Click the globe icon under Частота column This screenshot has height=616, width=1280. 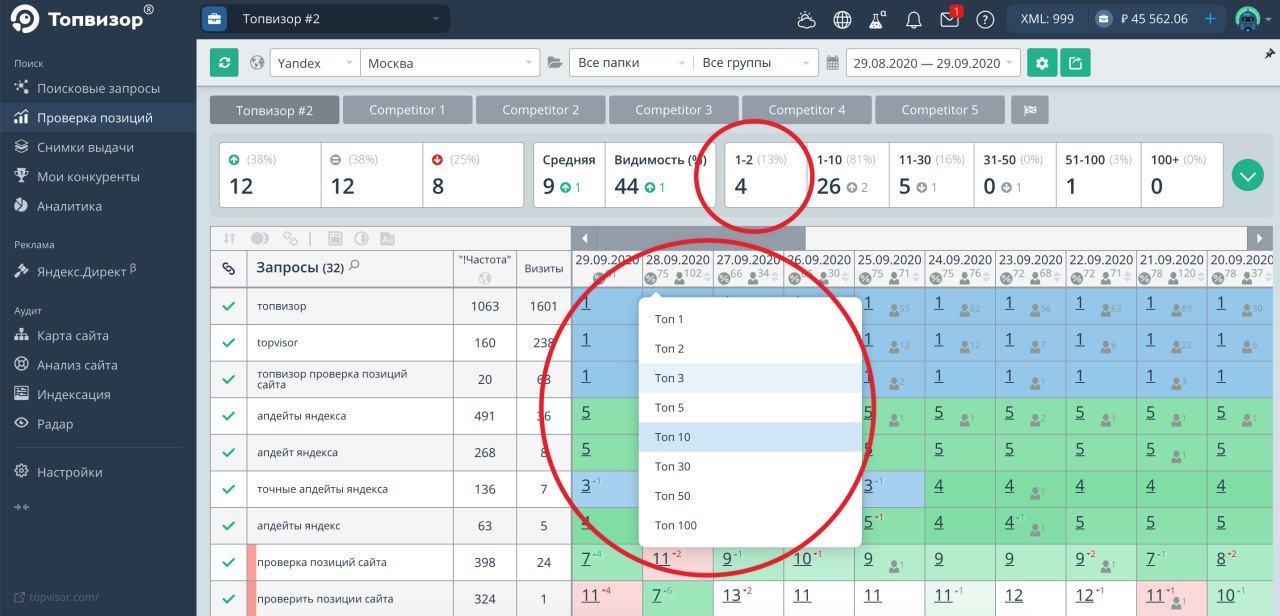click(x=485, y=279)
